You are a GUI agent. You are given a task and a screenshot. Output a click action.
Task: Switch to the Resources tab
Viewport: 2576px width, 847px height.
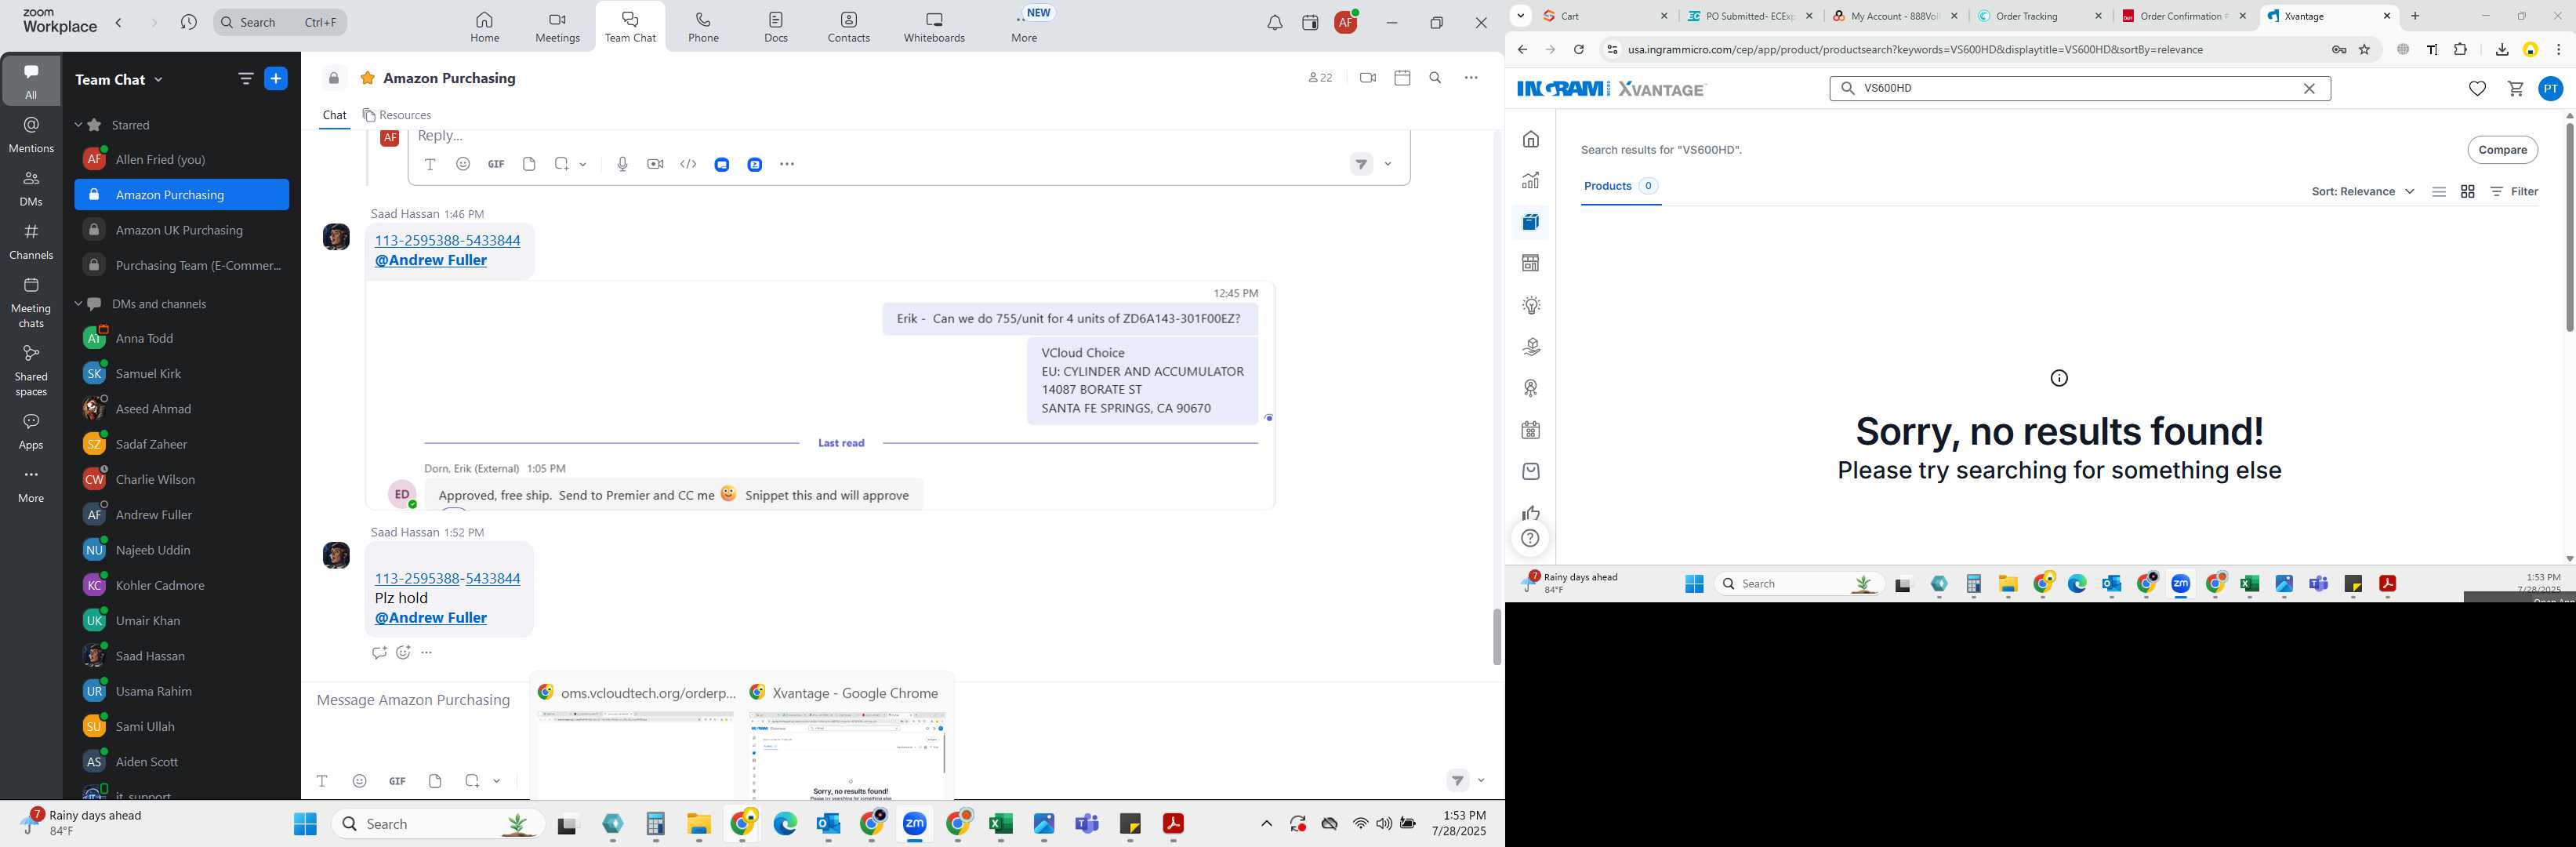pos(397,115)
